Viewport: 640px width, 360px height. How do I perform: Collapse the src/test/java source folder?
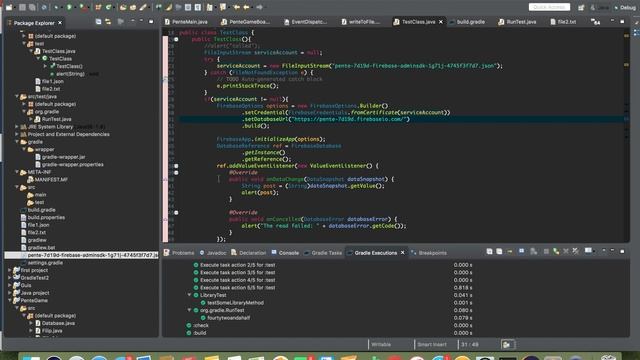click(x=17, y=96)
